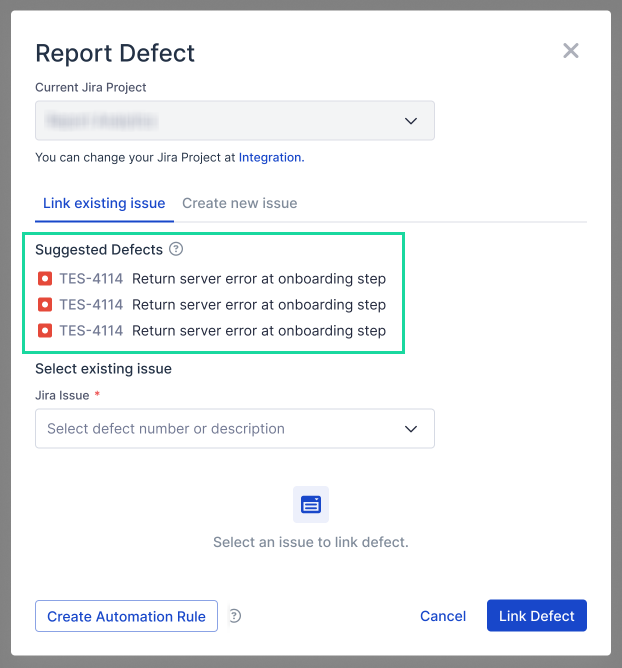Screen dimensions: 622x668
Task: Close the Report Defect dialog
Action: coord(571,51)
